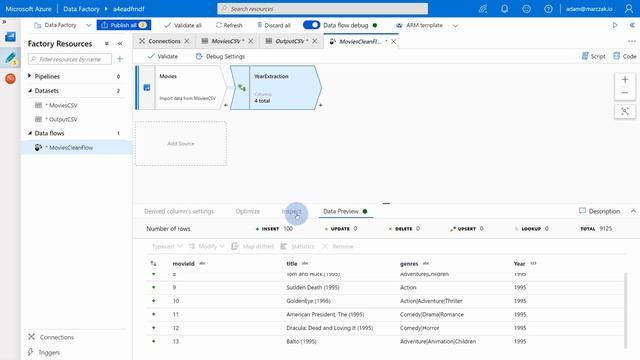Open the Derived column's settings tab

pyautogui.click(x=179, y=211)
